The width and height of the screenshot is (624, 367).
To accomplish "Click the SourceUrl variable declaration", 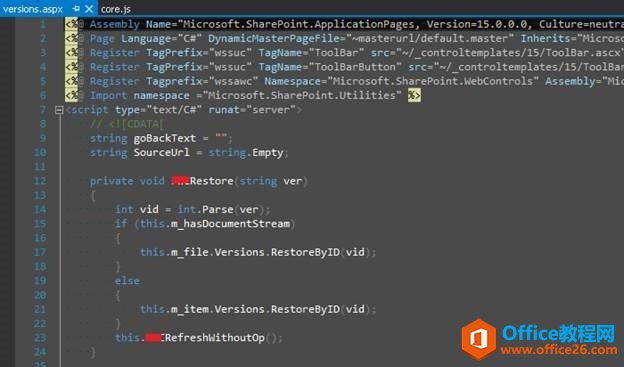I will (x=161, y=152).
